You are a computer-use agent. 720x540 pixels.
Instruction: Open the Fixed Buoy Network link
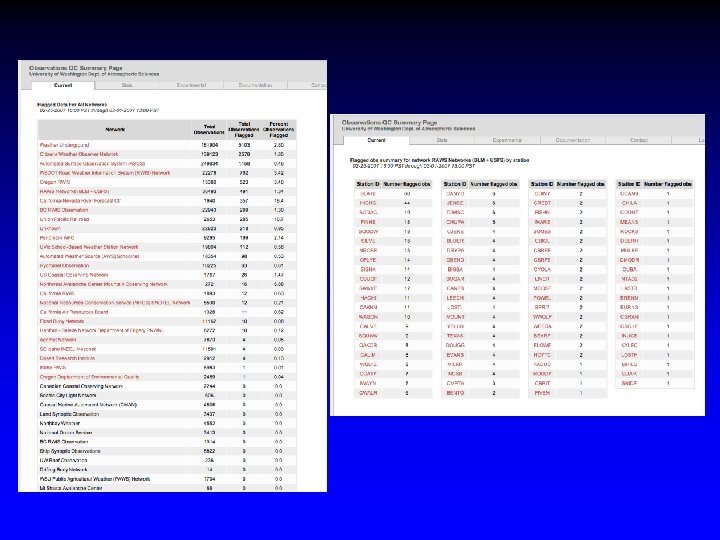[x=62, y=321]
